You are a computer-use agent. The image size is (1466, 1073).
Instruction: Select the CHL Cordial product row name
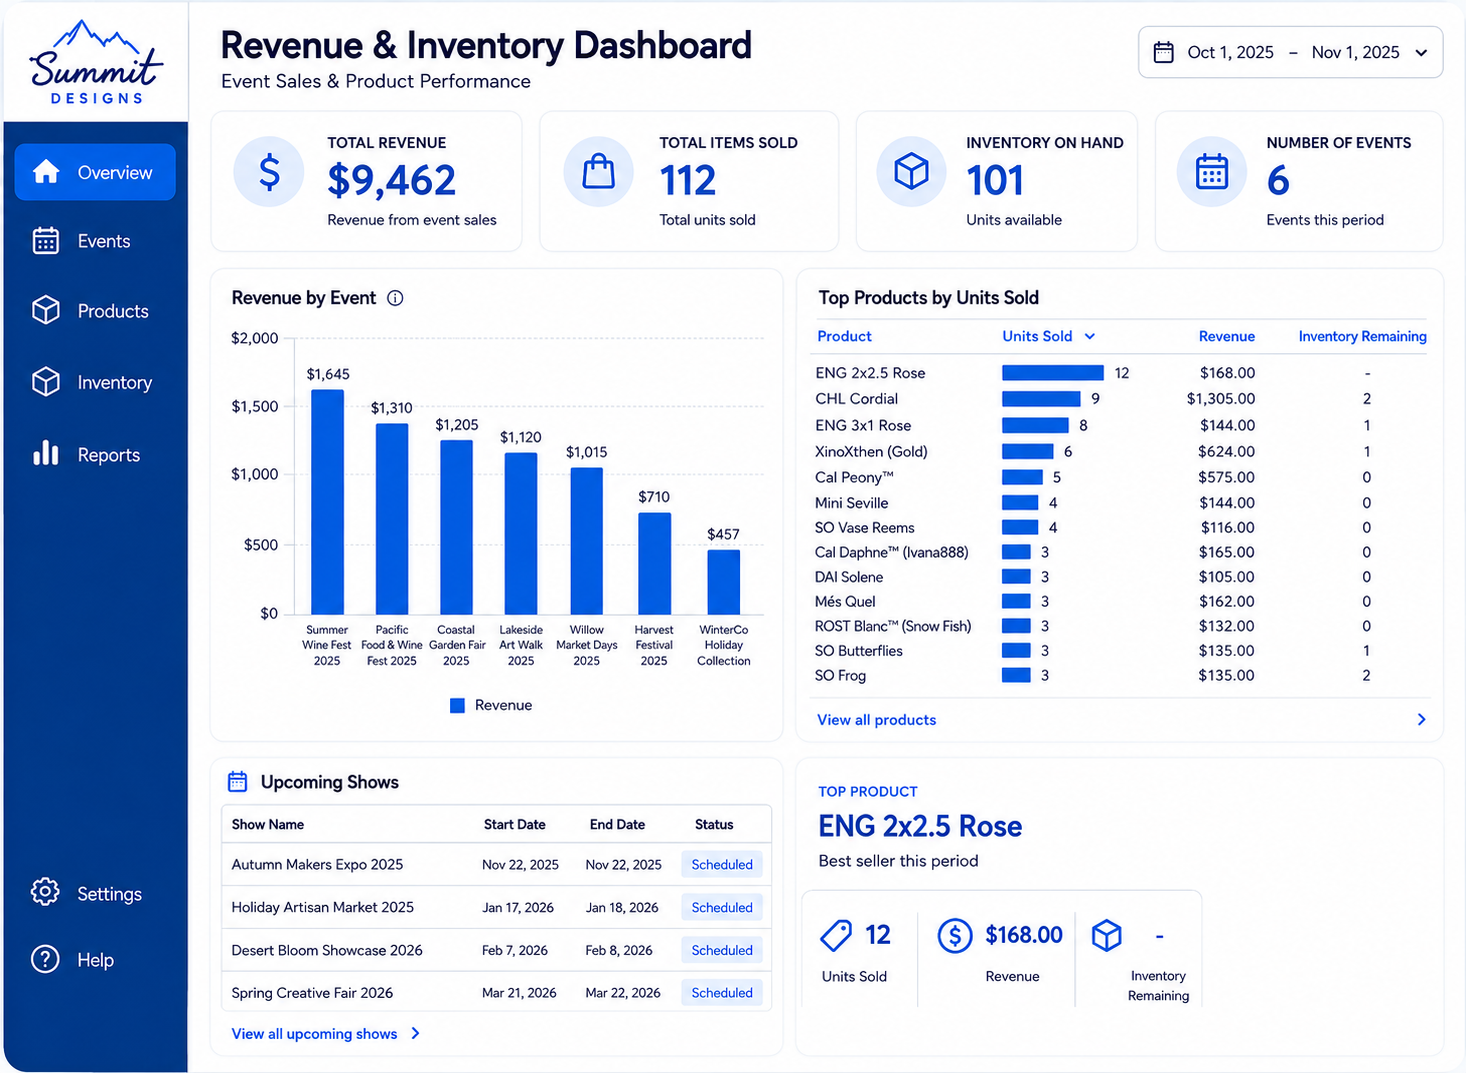coord(857,399)
